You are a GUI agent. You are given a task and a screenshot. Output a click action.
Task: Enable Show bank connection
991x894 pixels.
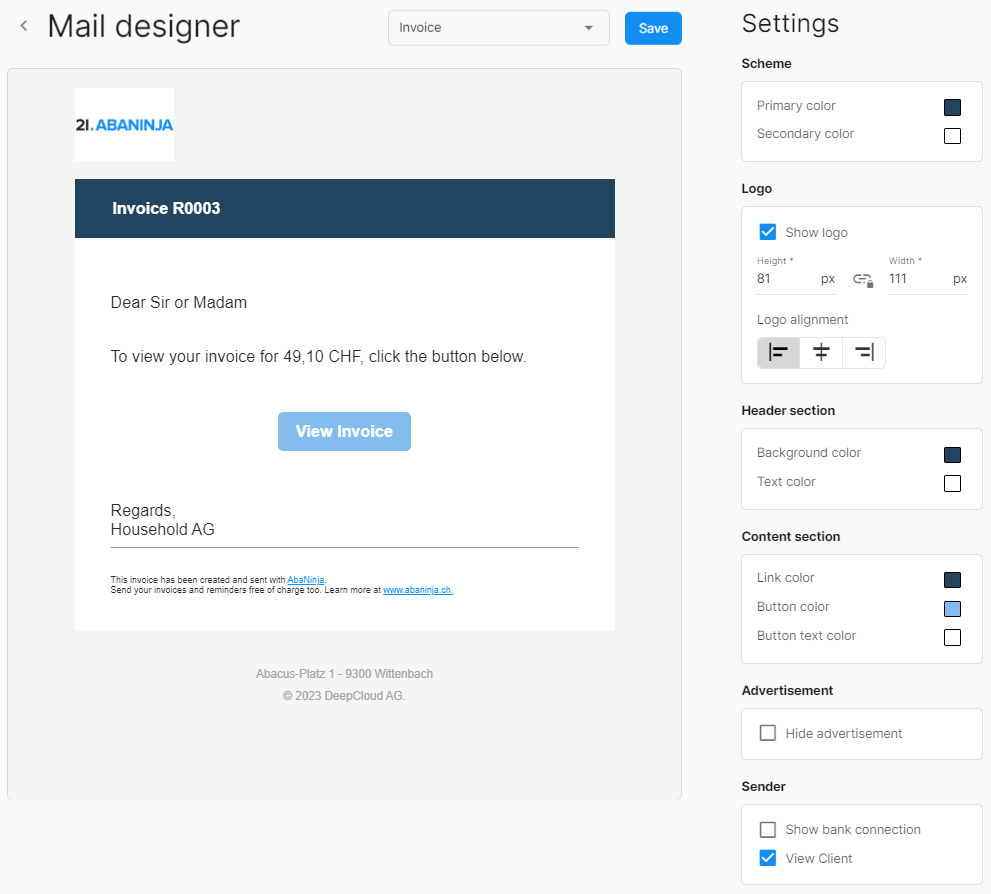click(767, 829)
